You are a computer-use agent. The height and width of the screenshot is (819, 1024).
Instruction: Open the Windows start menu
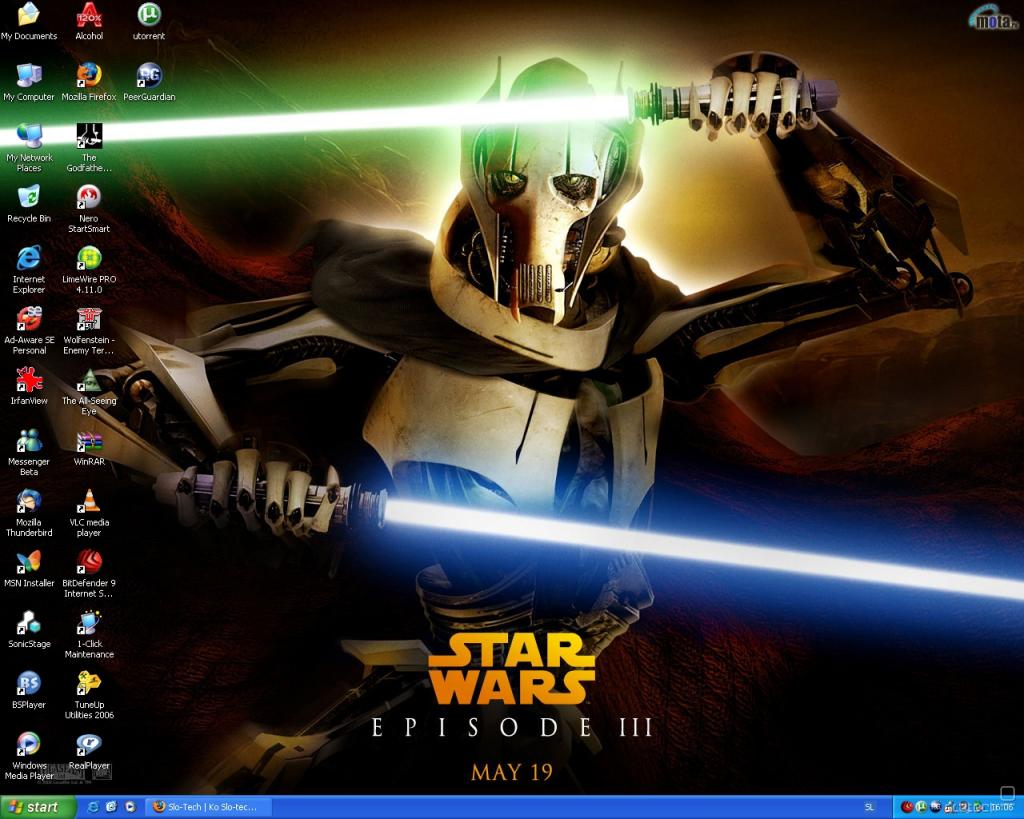coord(38,807)
